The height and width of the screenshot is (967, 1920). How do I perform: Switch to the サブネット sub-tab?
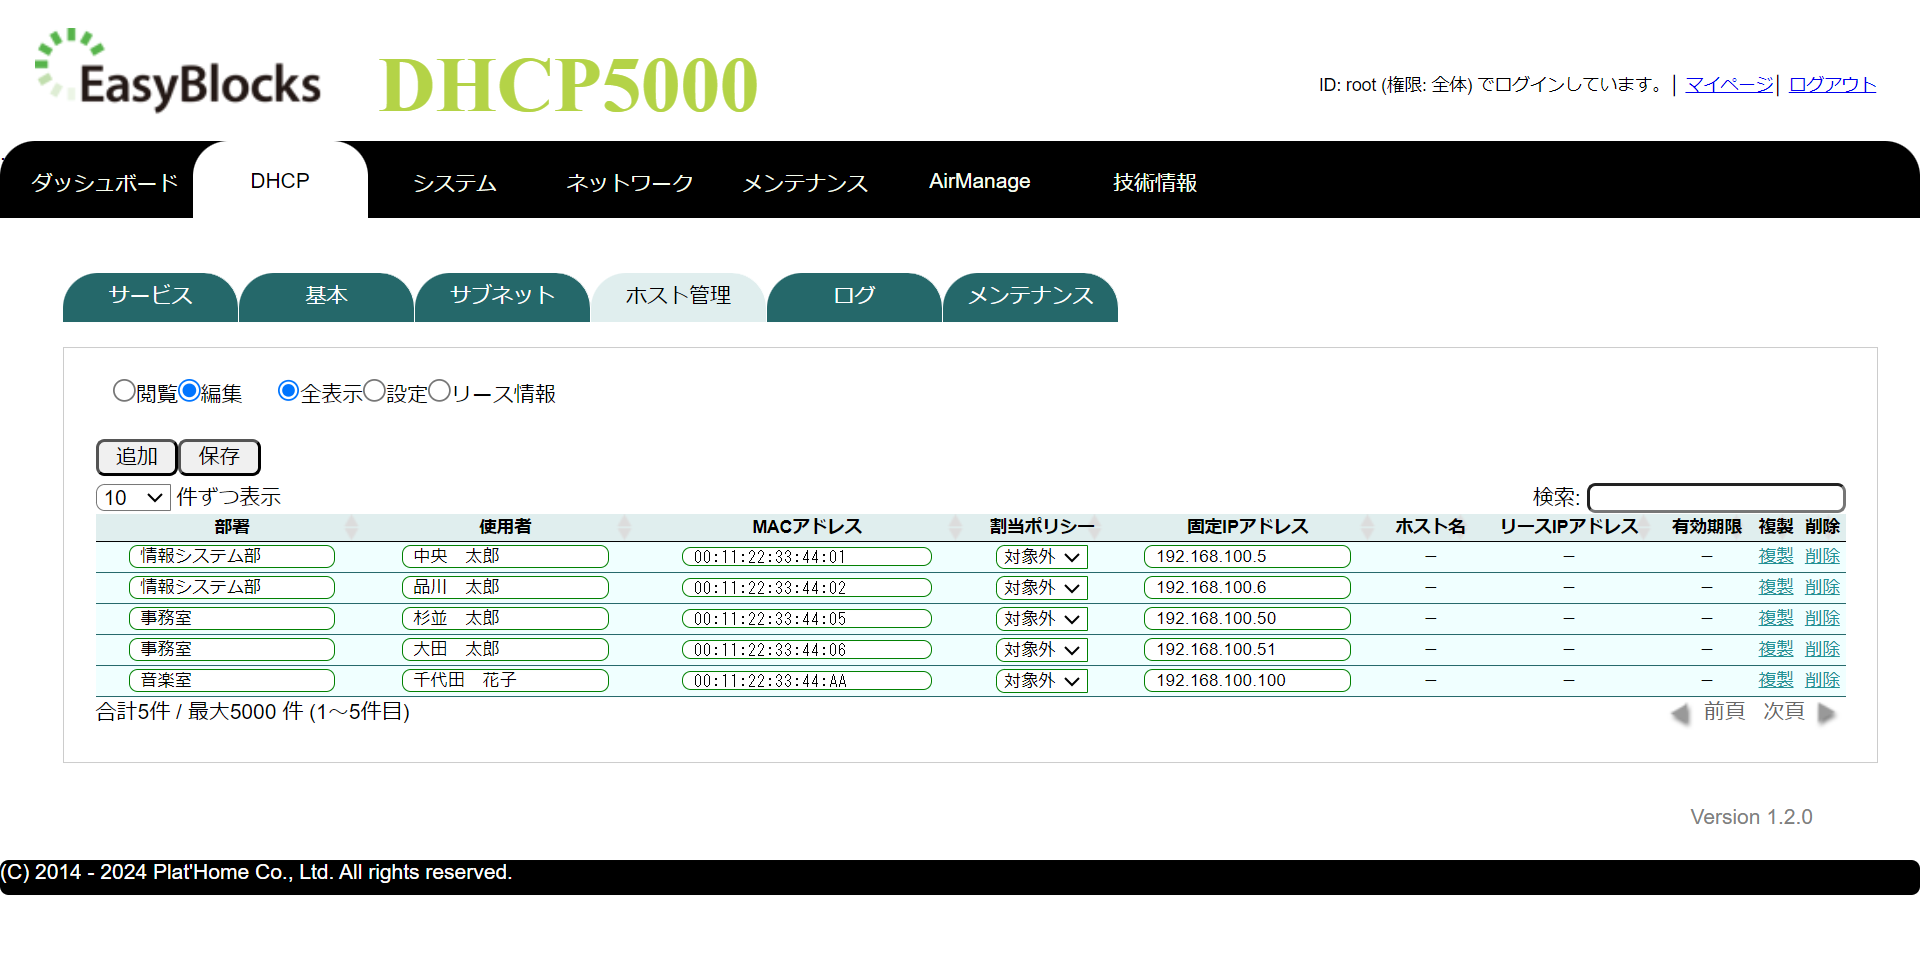pyautogui.click(x=502, y=297)
